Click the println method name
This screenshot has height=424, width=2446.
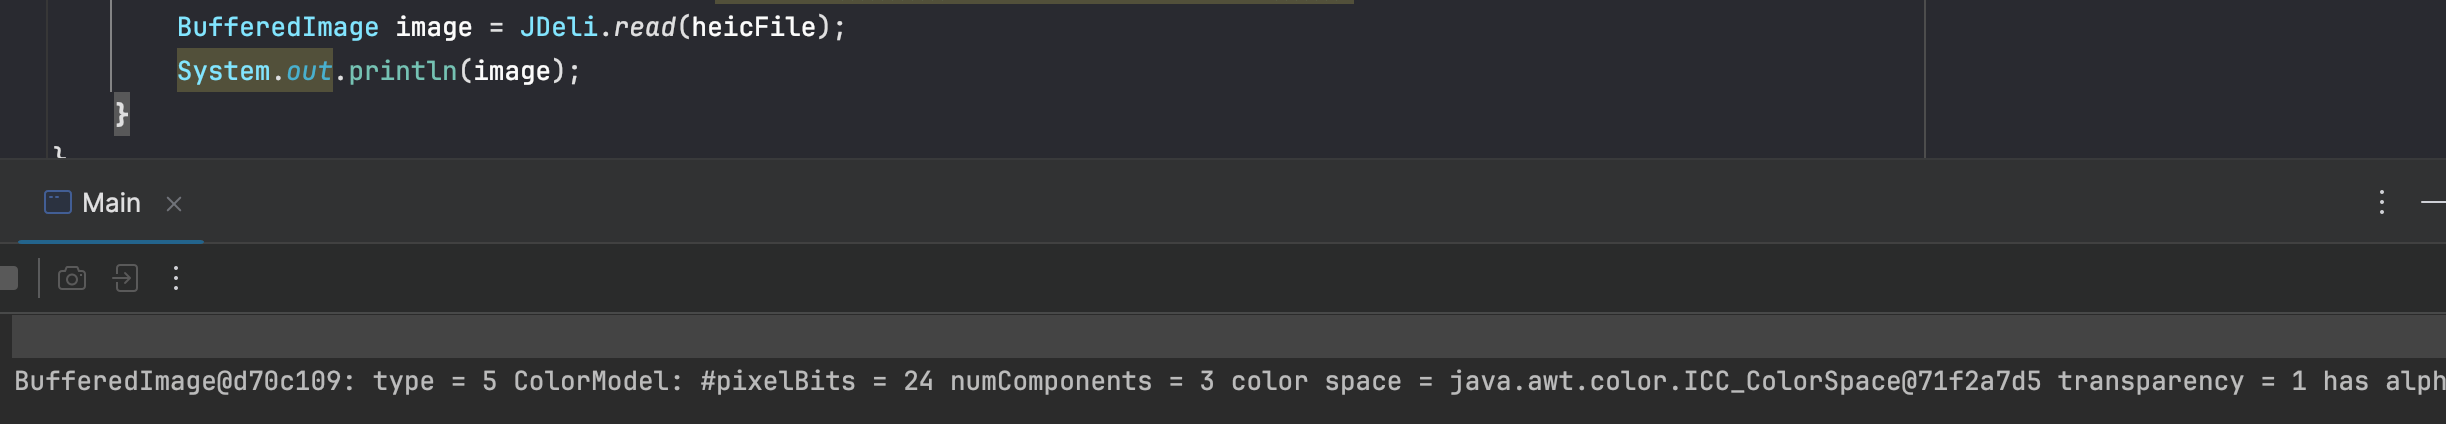402,71
